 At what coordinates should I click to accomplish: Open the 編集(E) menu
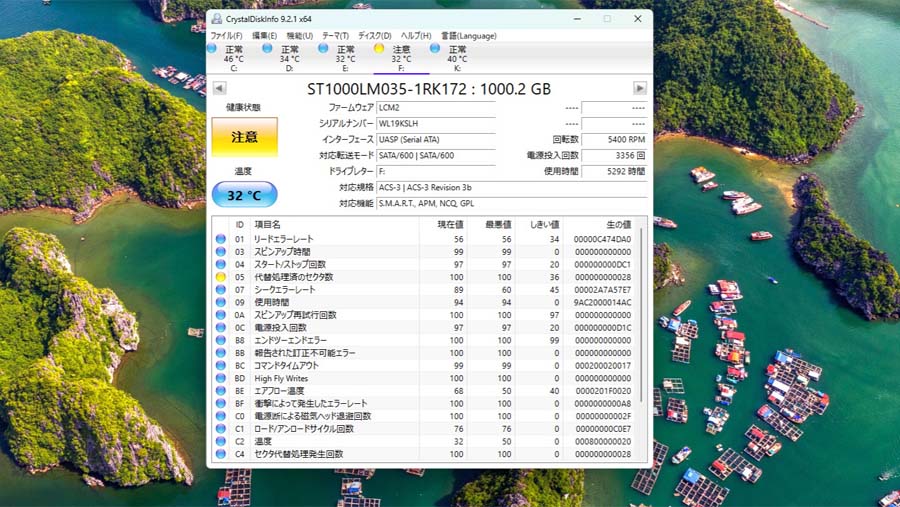[264, 36]
